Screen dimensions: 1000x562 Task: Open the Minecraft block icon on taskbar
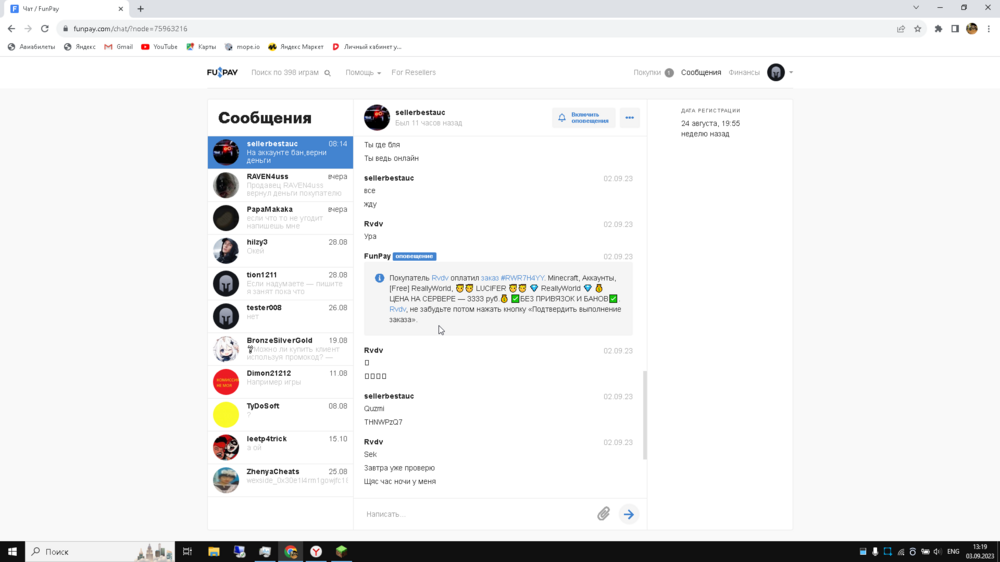(x=342, y=551)
